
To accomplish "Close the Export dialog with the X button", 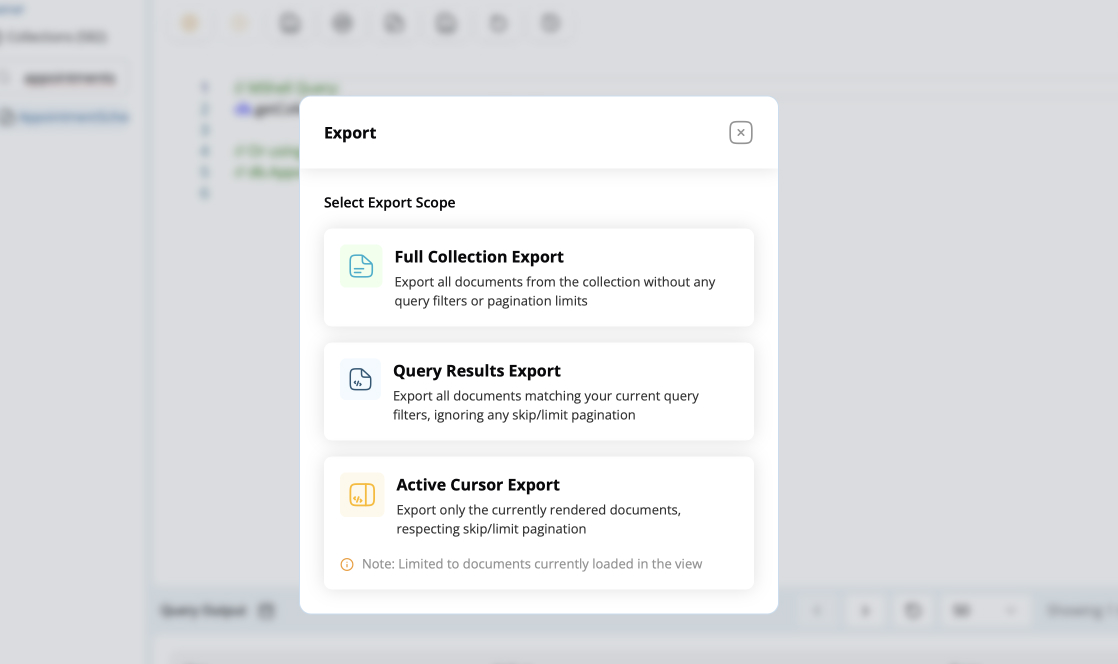I will click(740, 132).
